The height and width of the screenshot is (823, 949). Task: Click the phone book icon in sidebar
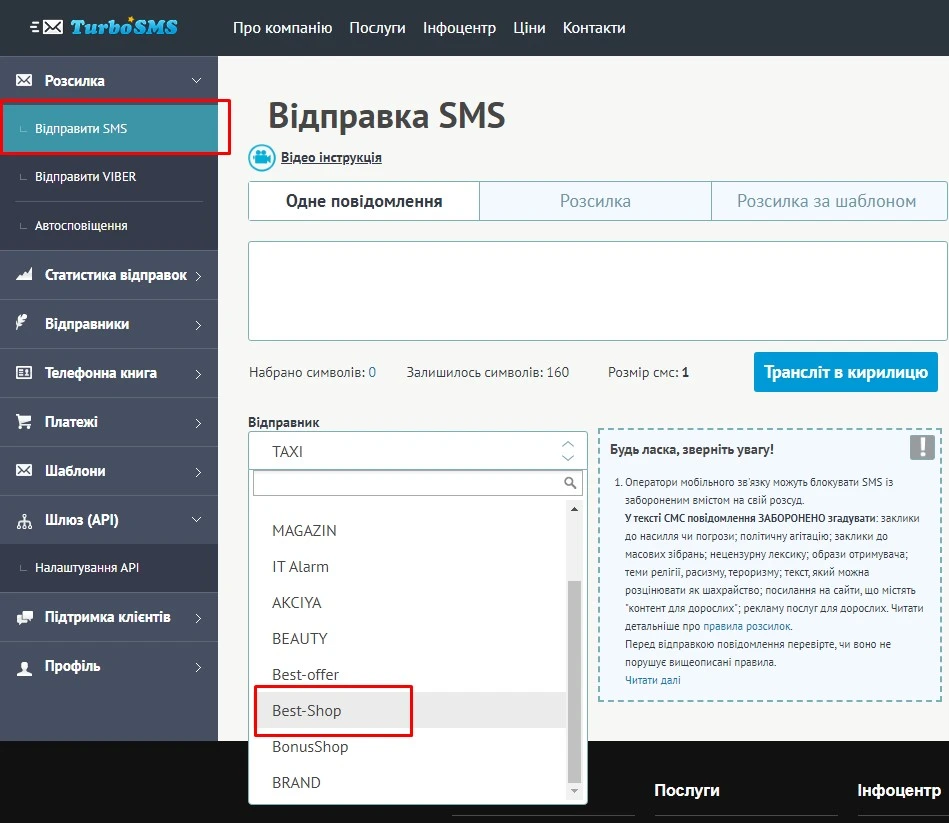[x=24, y=373]
